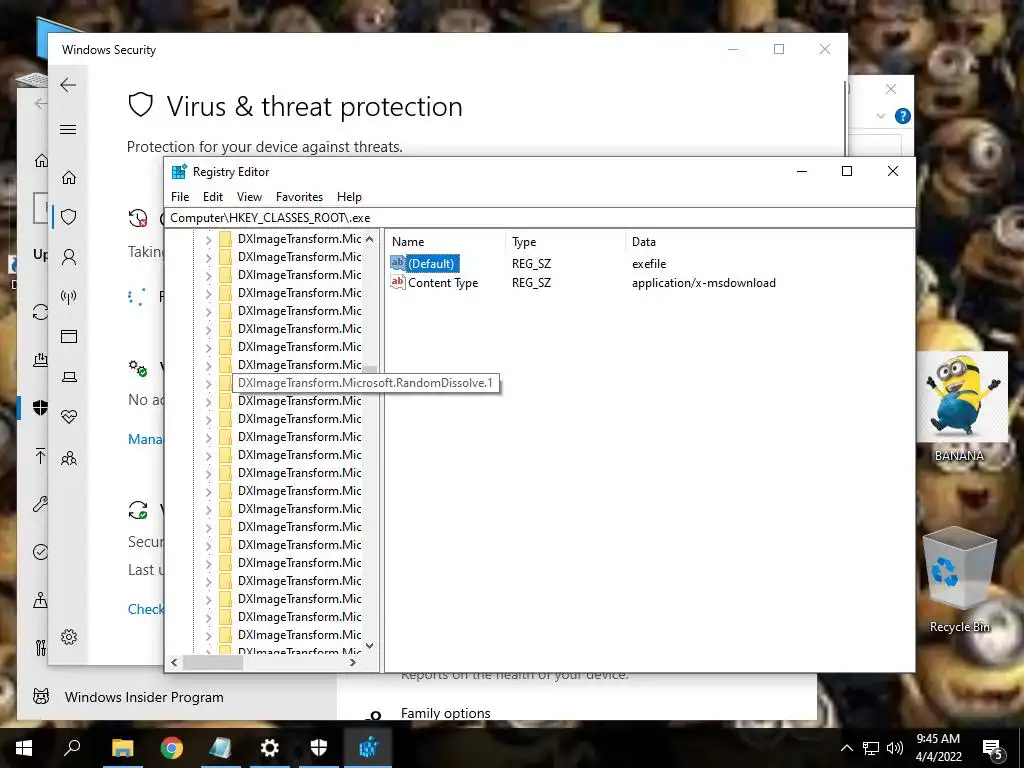Click the protection history clock icon
The height and width of the screenshot is (768, 1024).
coord(138,217)
